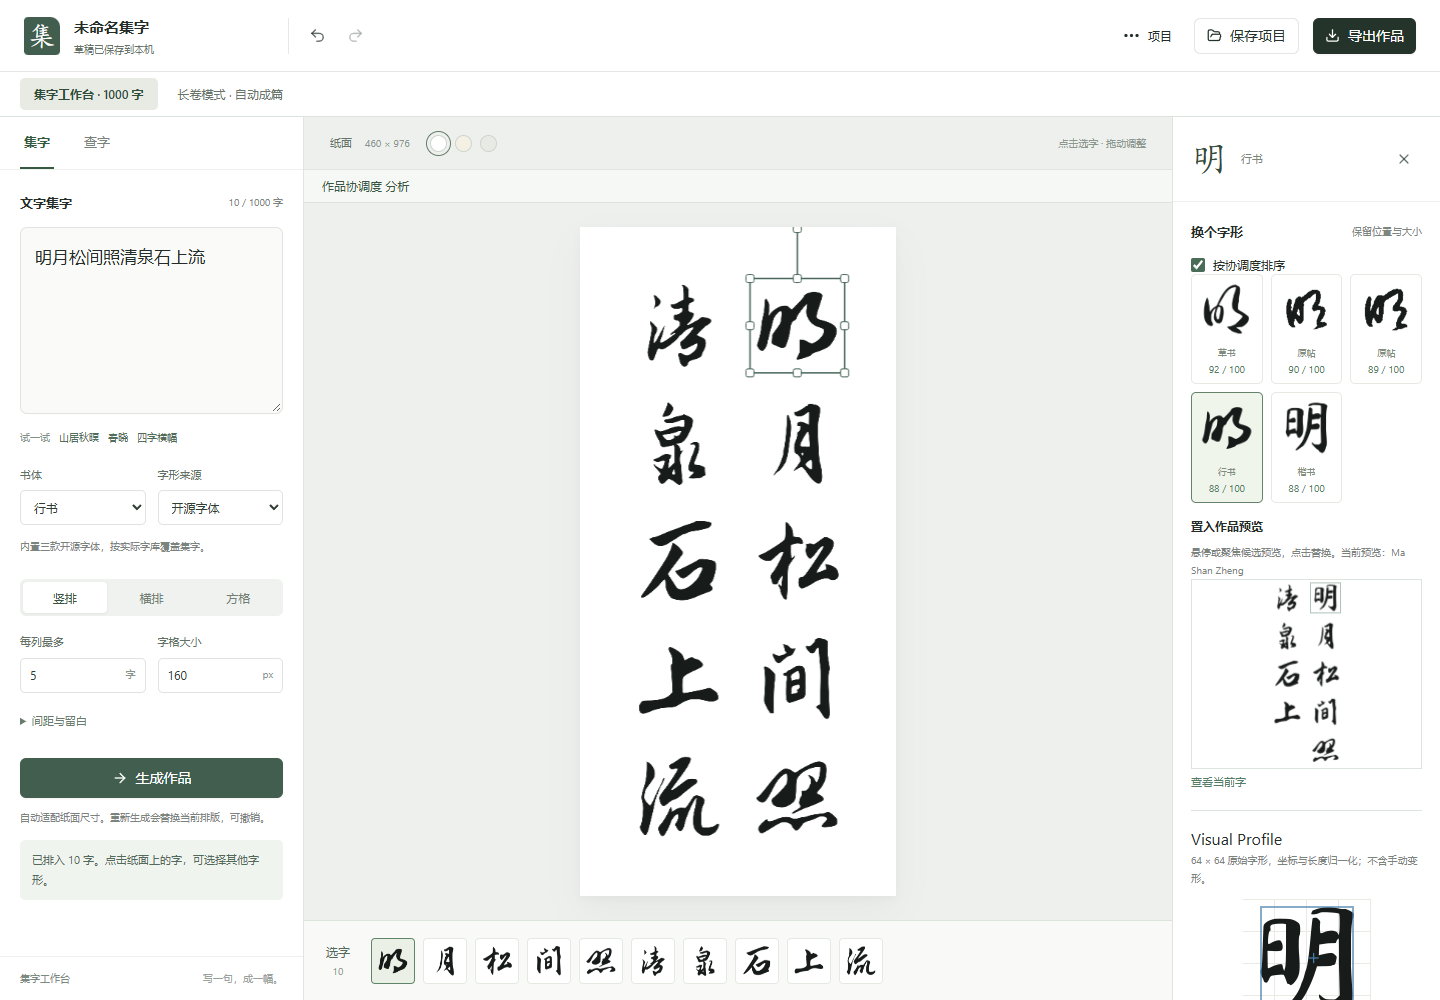Select the 间 glyph in the bottom strip
Viewport: 1440px width, 1000px height.
[549, 961]
